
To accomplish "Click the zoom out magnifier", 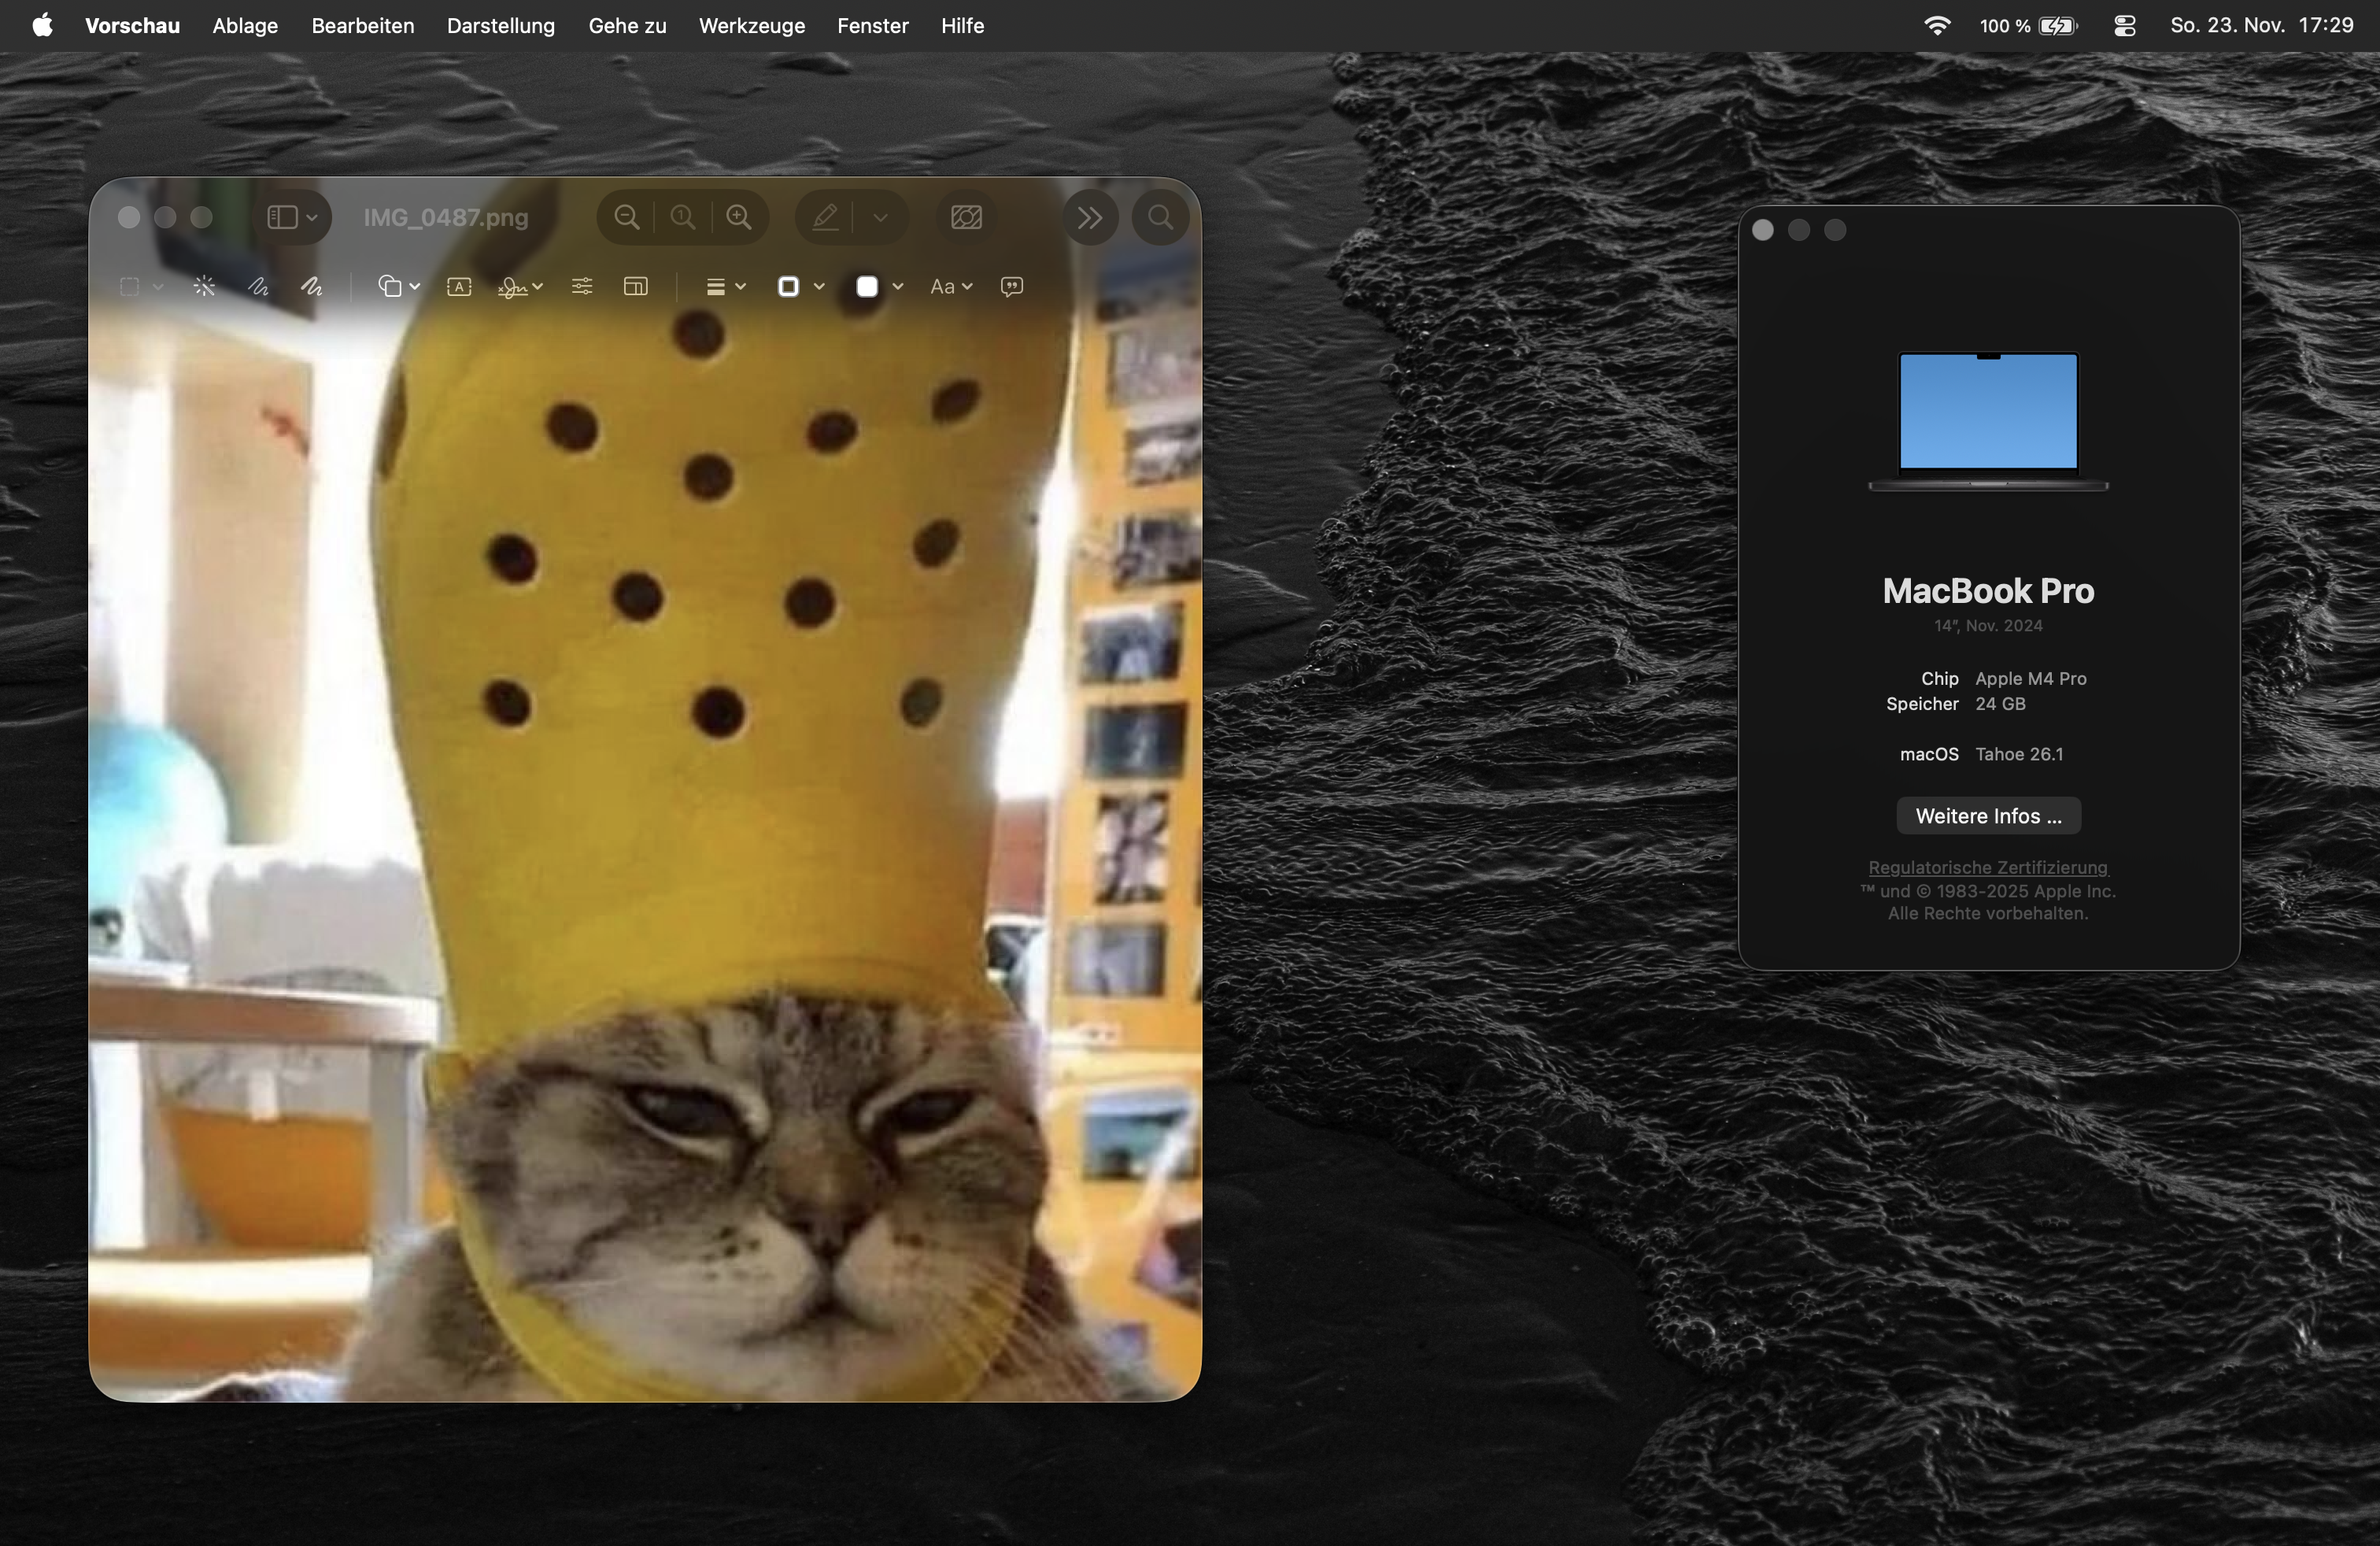I will coord(627,217).
